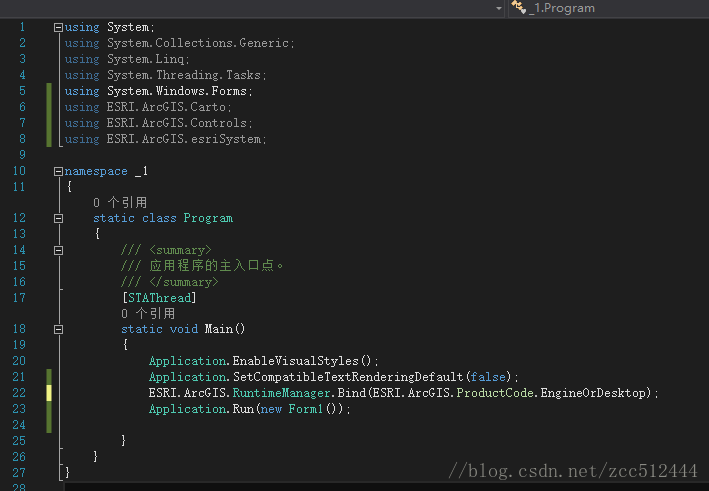
Task: Click 'RuntimeManager' in the Bind line
Action: [x=281, y=392]
